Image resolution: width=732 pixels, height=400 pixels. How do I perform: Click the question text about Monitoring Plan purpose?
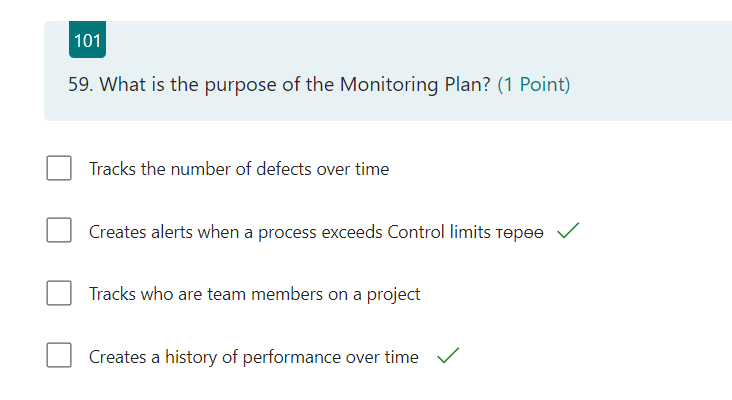(x=280, y=84)
